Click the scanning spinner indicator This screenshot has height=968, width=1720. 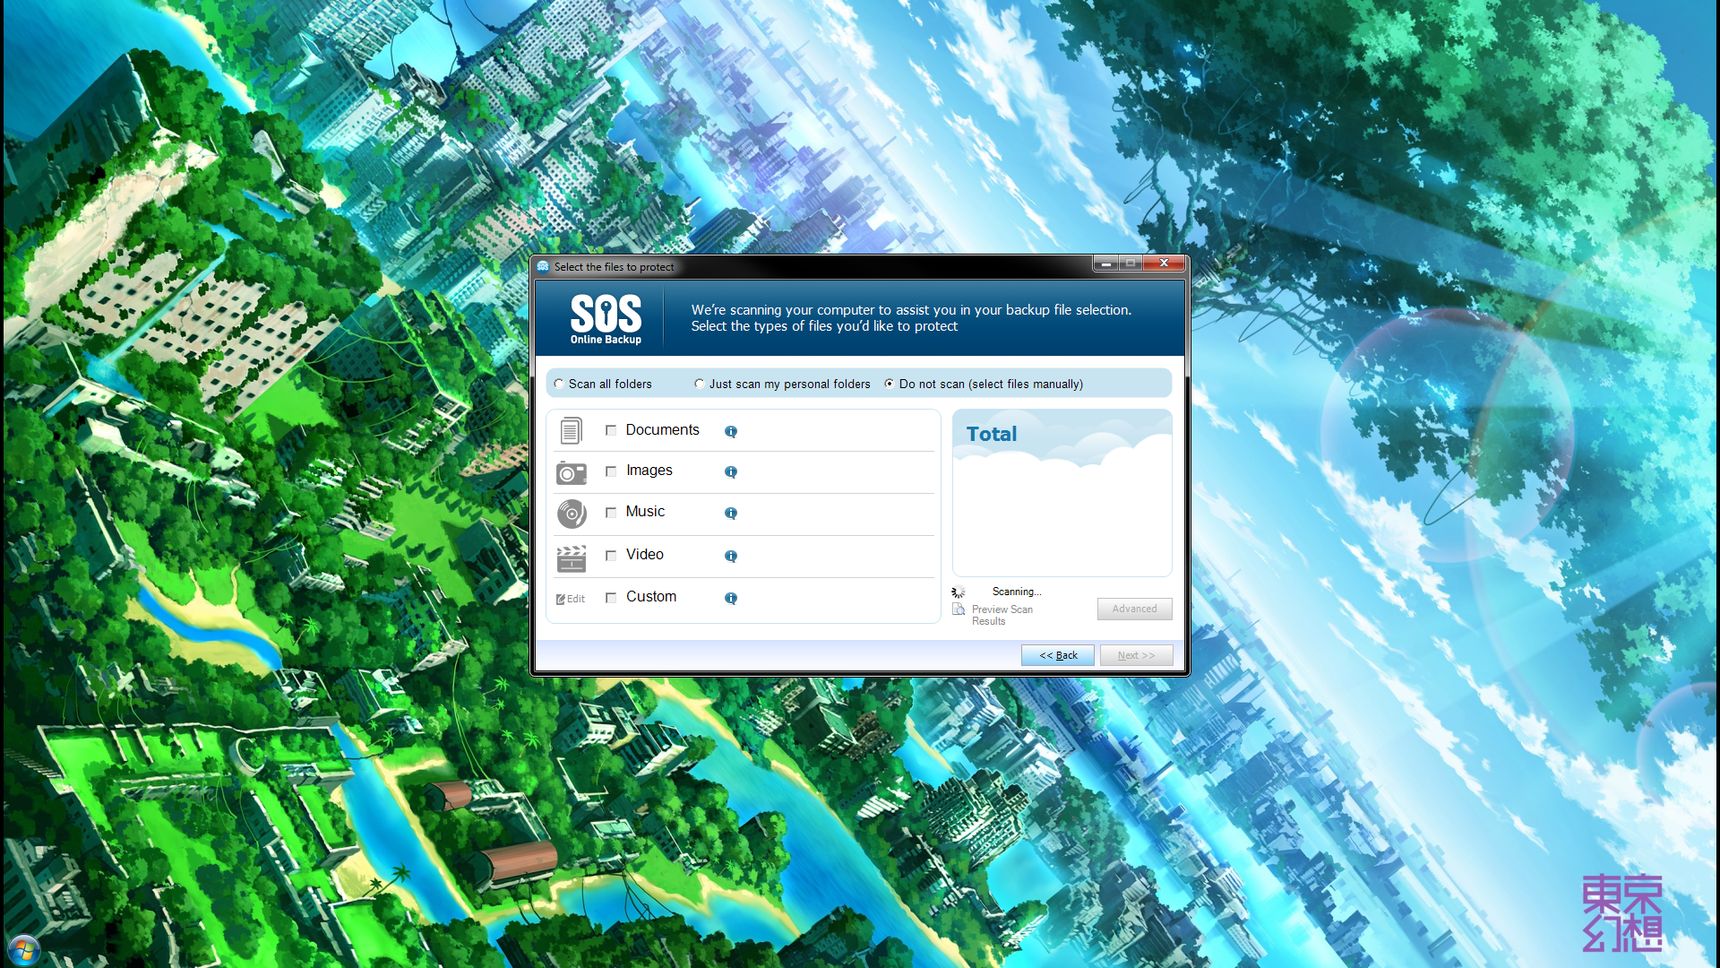pyautogui.click(x=958, y=592)
